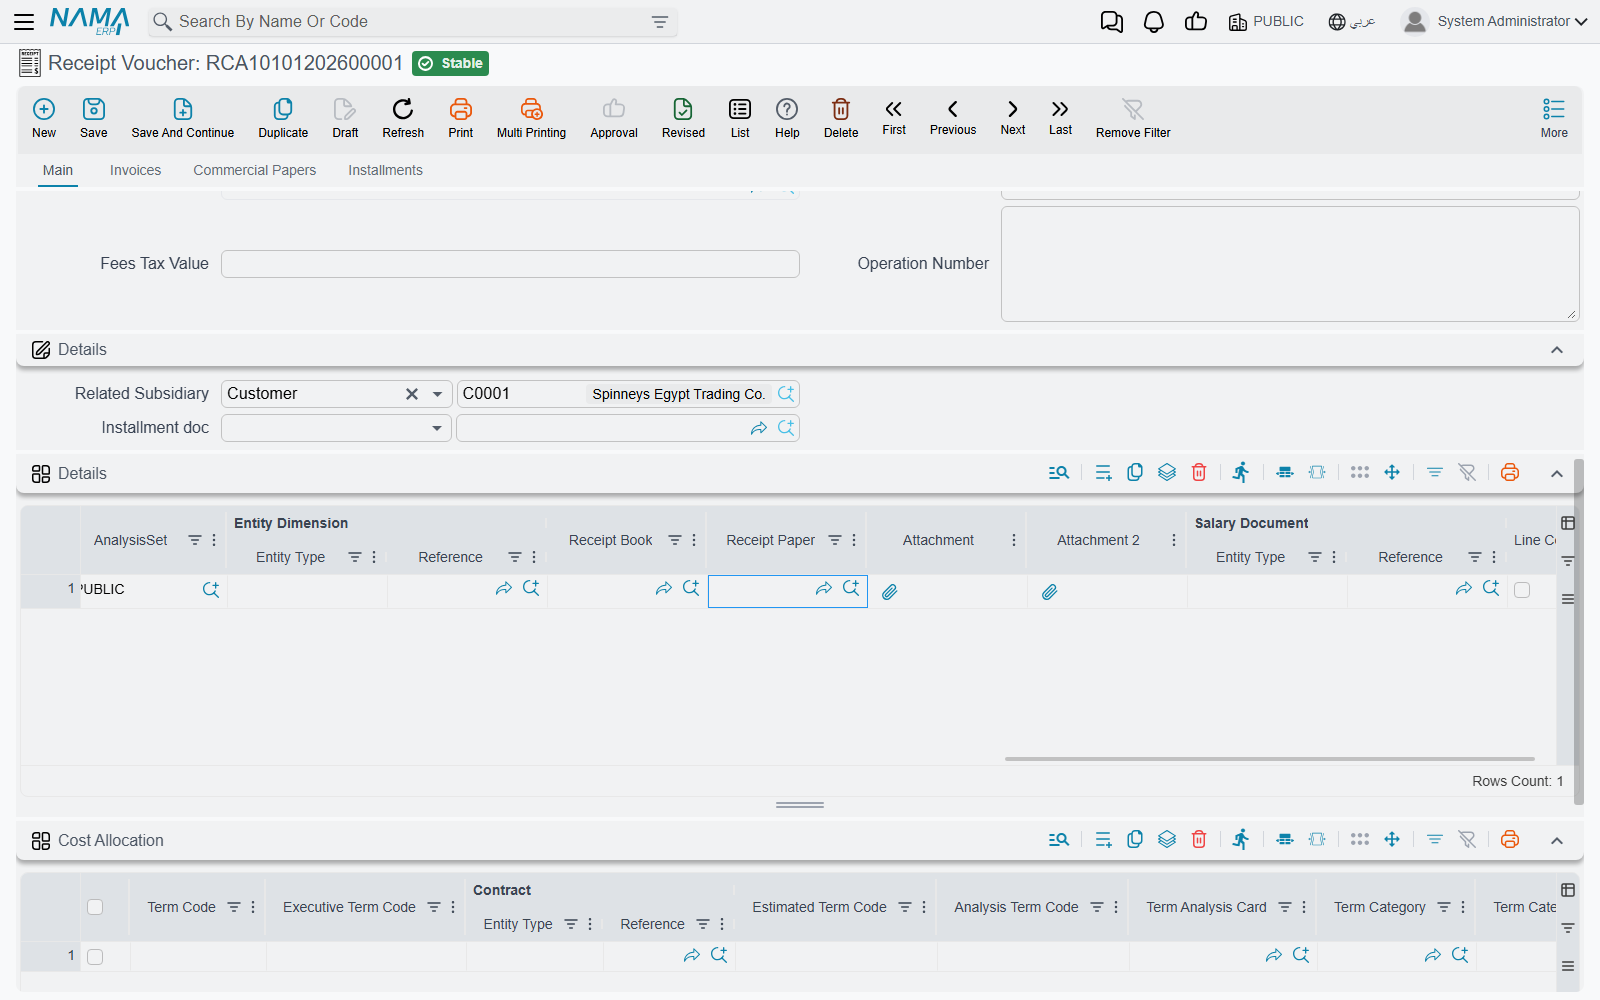This screenshot has height=1000, width=1600.
Task: Open search filter options in search bar
Action: click(660, 22)
